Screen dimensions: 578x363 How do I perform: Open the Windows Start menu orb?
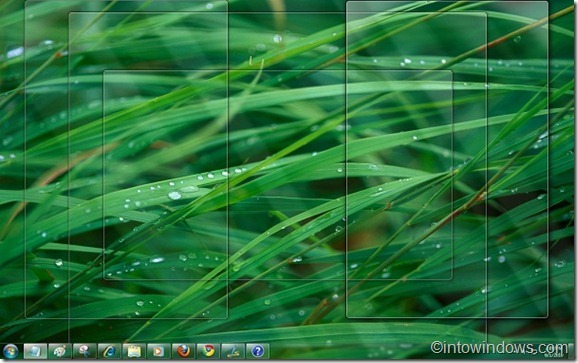click(x=10, y=351)
